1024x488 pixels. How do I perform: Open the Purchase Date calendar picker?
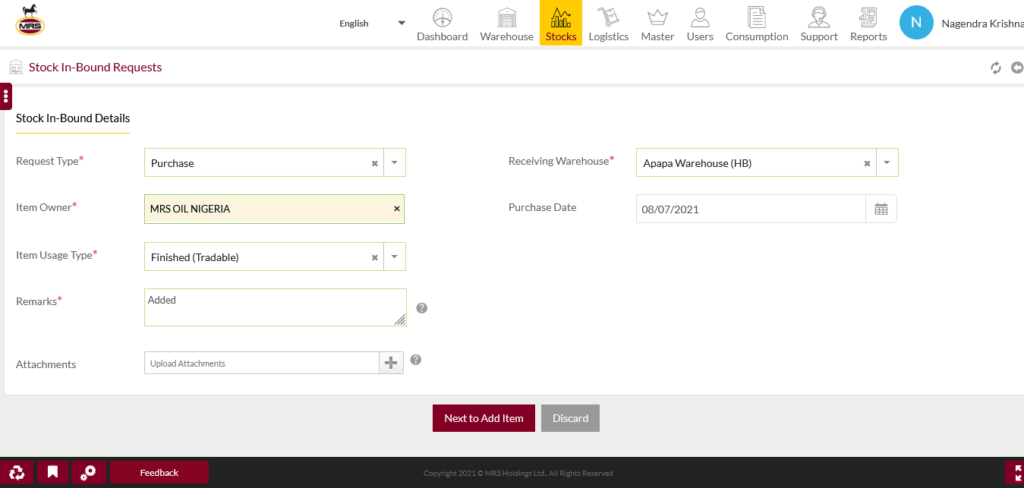[x=881, y=209]
